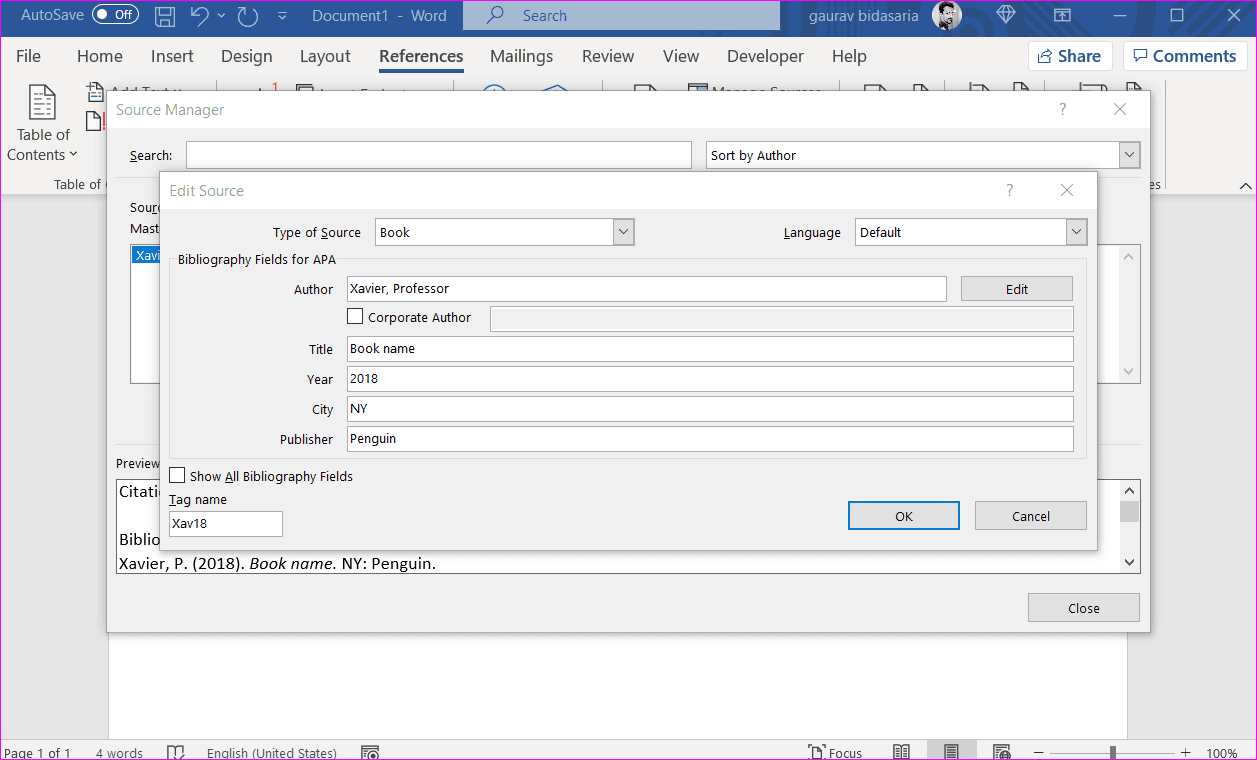
Task: Switch to the Home tab
Action: (100, 56)
